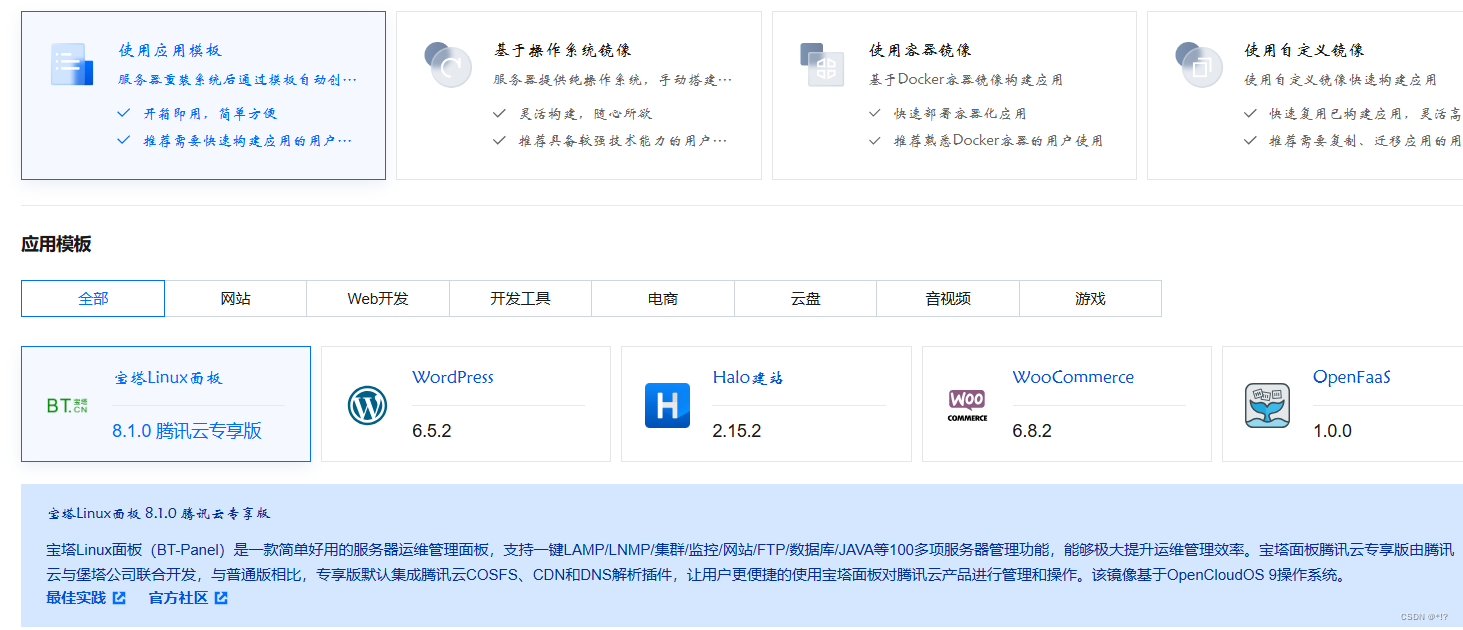Viewport: 1463px width, 630px height.
Task: Click external link icon next to 最佳实践
Action: (x=119, y=598)
